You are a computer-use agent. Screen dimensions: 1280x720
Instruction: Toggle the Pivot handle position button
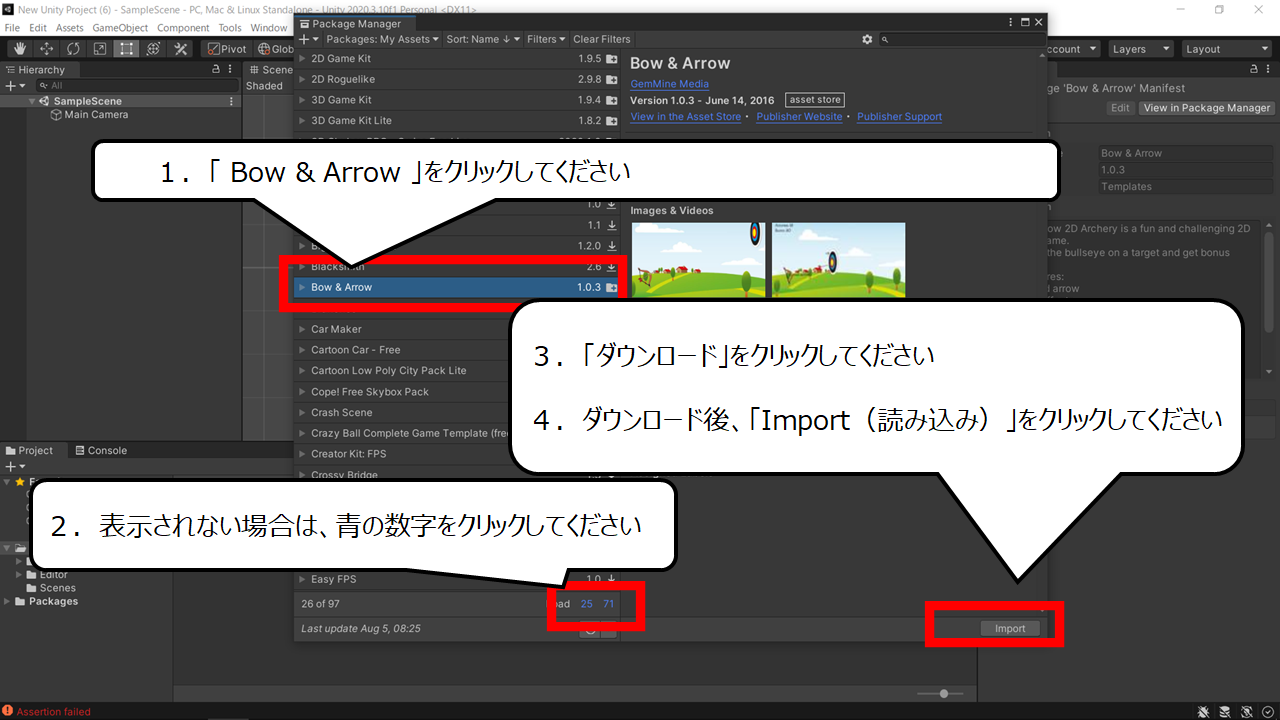point(227,48)
